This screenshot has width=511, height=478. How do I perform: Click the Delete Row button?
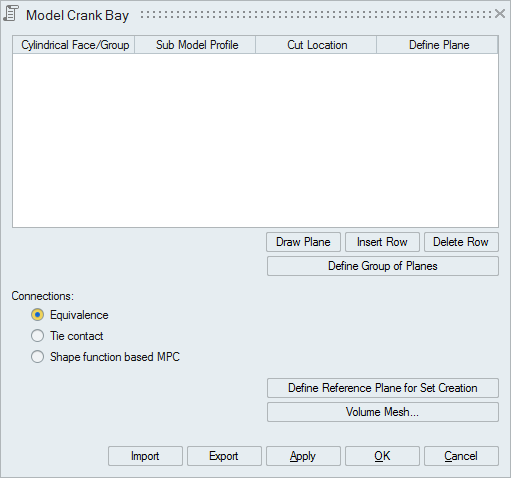(x=461, y=242)
